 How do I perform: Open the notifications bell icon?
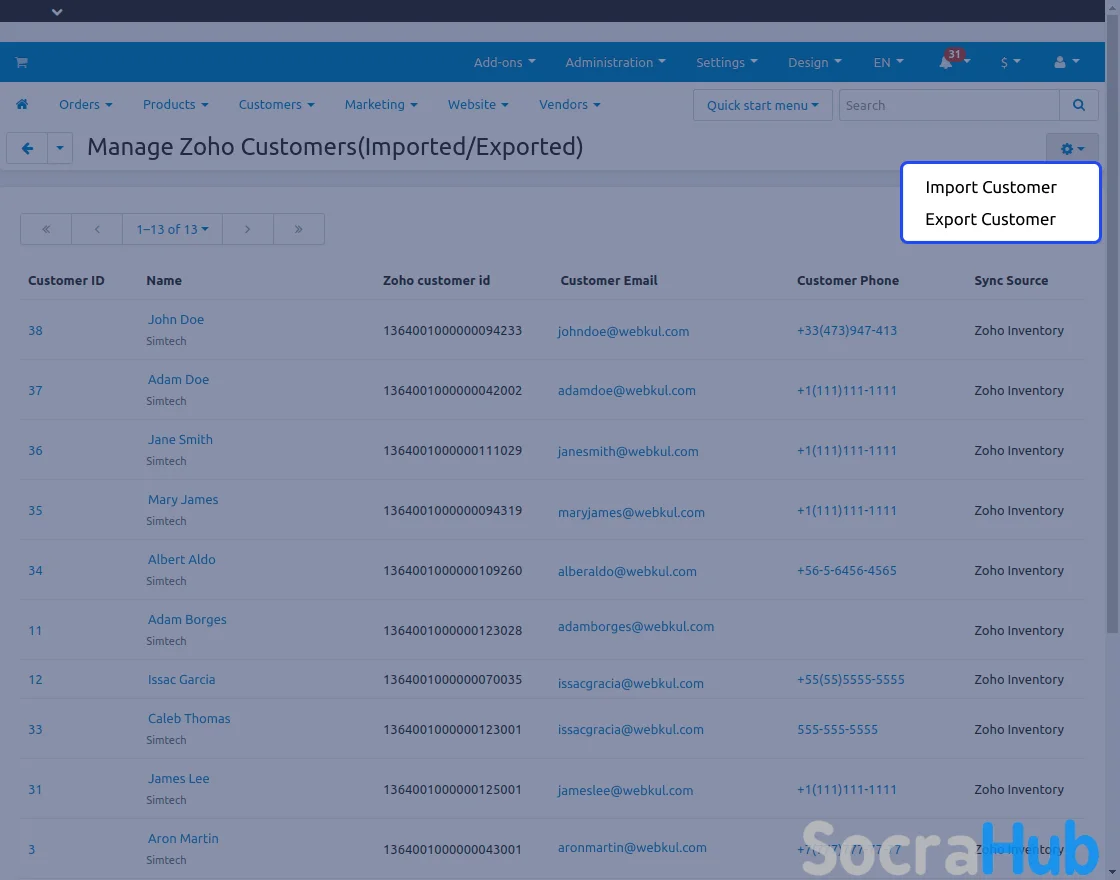[946, 62]
